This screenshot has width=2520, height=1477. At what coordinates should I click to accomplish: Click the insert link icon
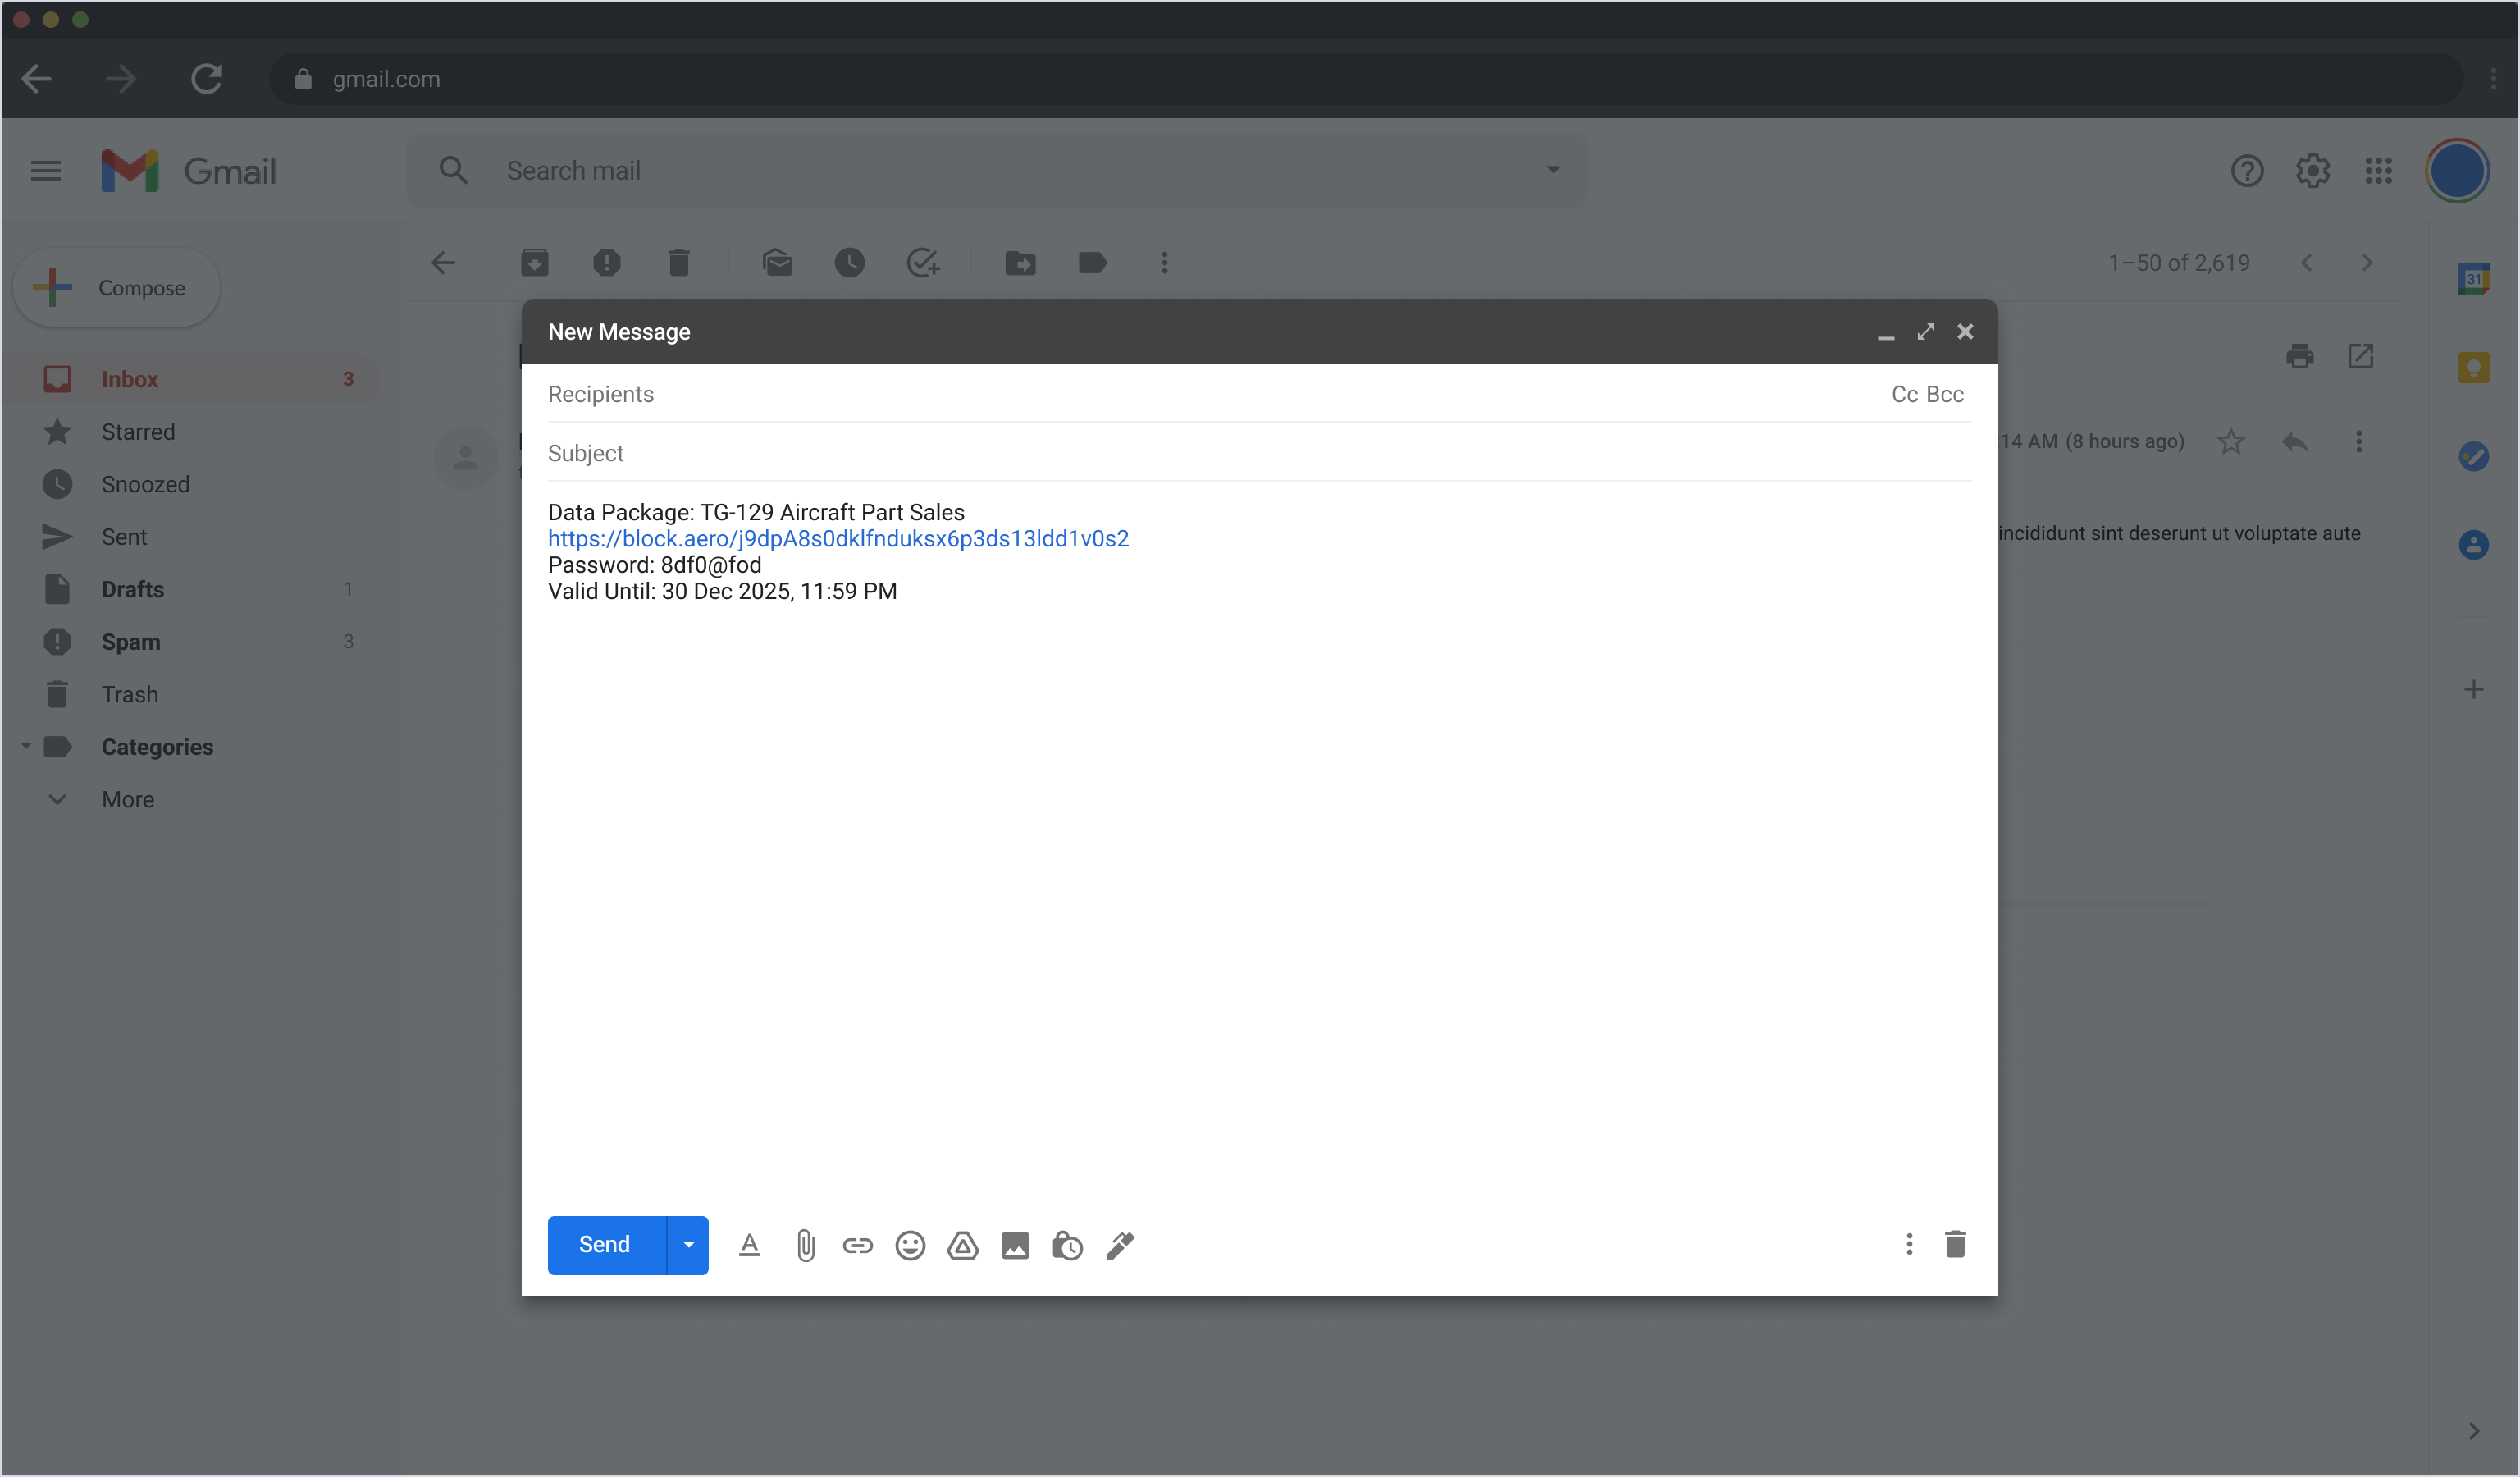point(857,1245)
